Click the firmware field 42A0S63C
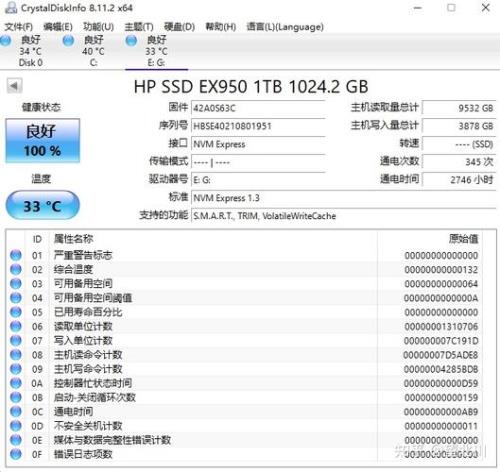The image size is (500, 472). pyautogui.click(x=258, y=108)
